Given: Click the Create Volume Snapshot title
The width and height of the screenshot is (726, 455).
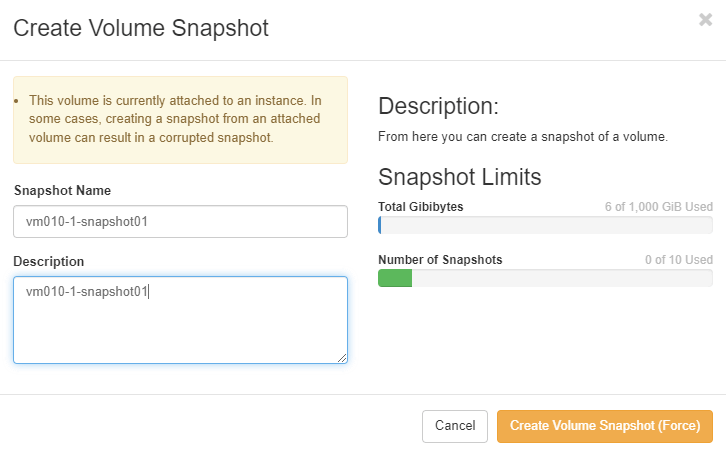Looking at the screenshot, I should point(140,28).
